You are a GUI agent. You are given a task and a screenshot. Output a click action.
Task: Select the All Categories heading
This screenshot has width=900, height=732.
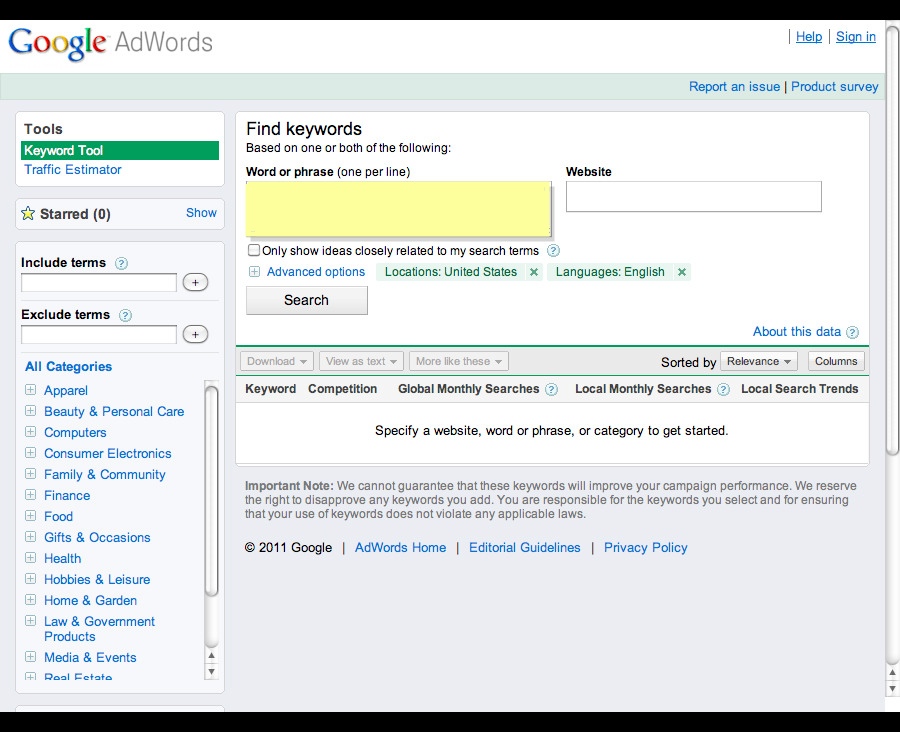tap(68, 367)
